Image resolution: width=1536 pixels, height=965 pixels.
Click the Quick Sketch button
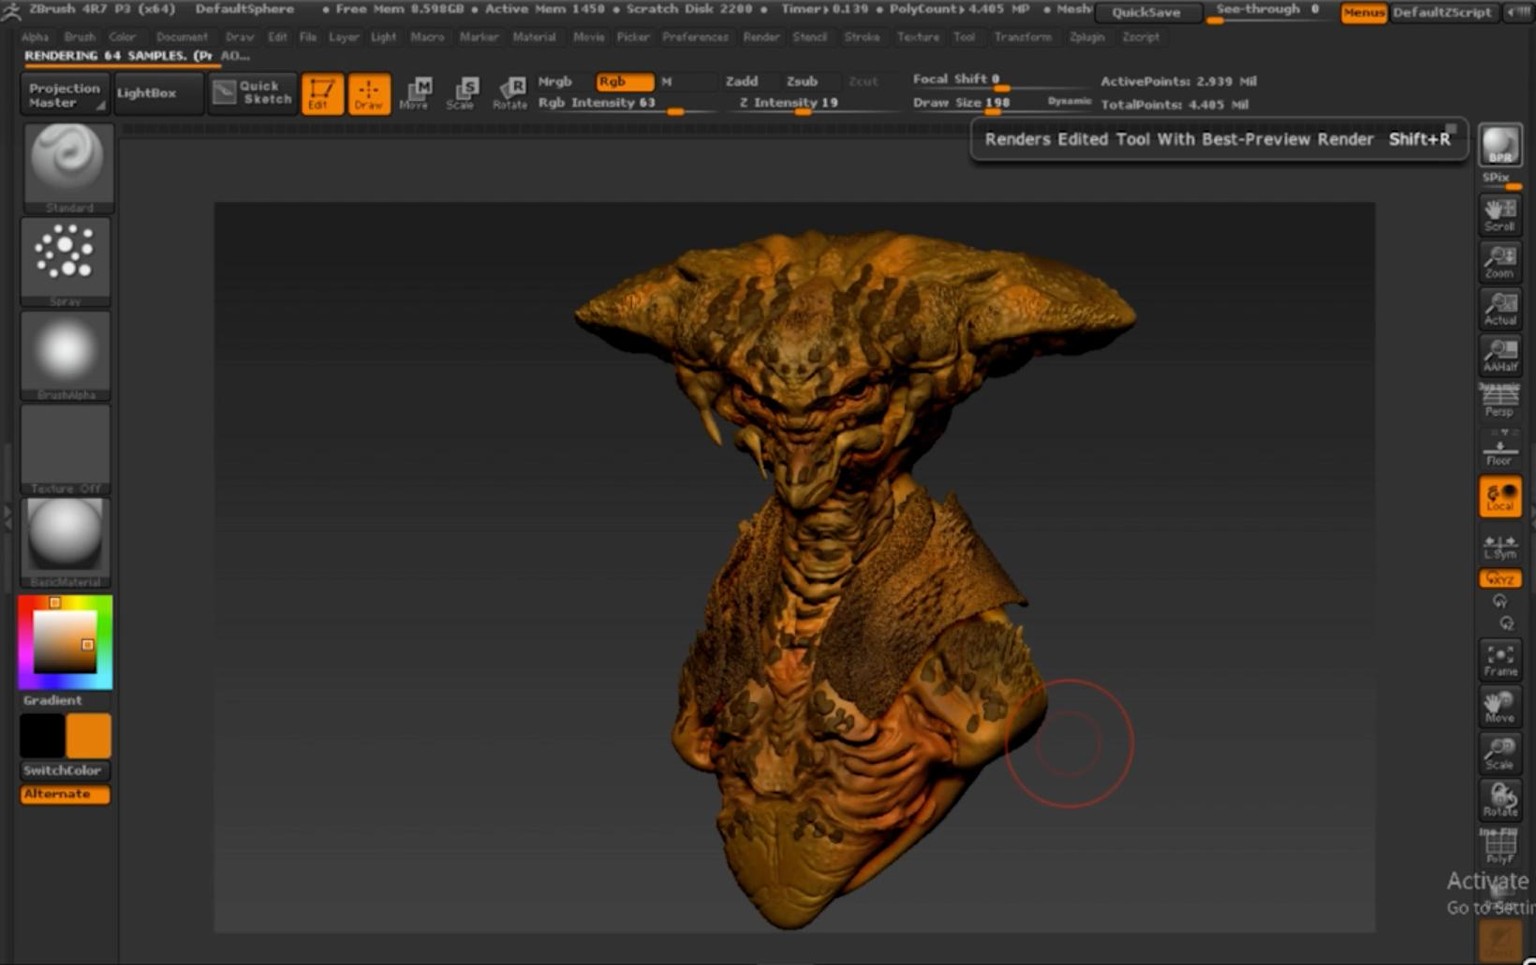(x=253, y=93)
